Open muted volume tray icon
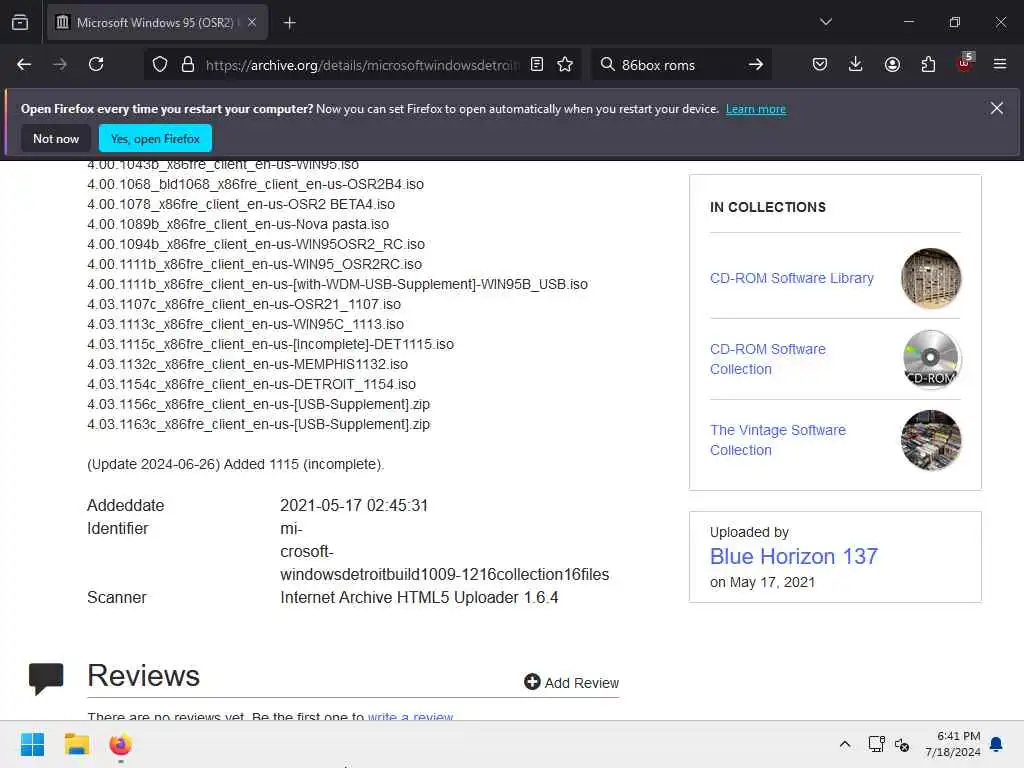Image resolution: width=1024 pixels, height=768 pixels. coord(902,744)
